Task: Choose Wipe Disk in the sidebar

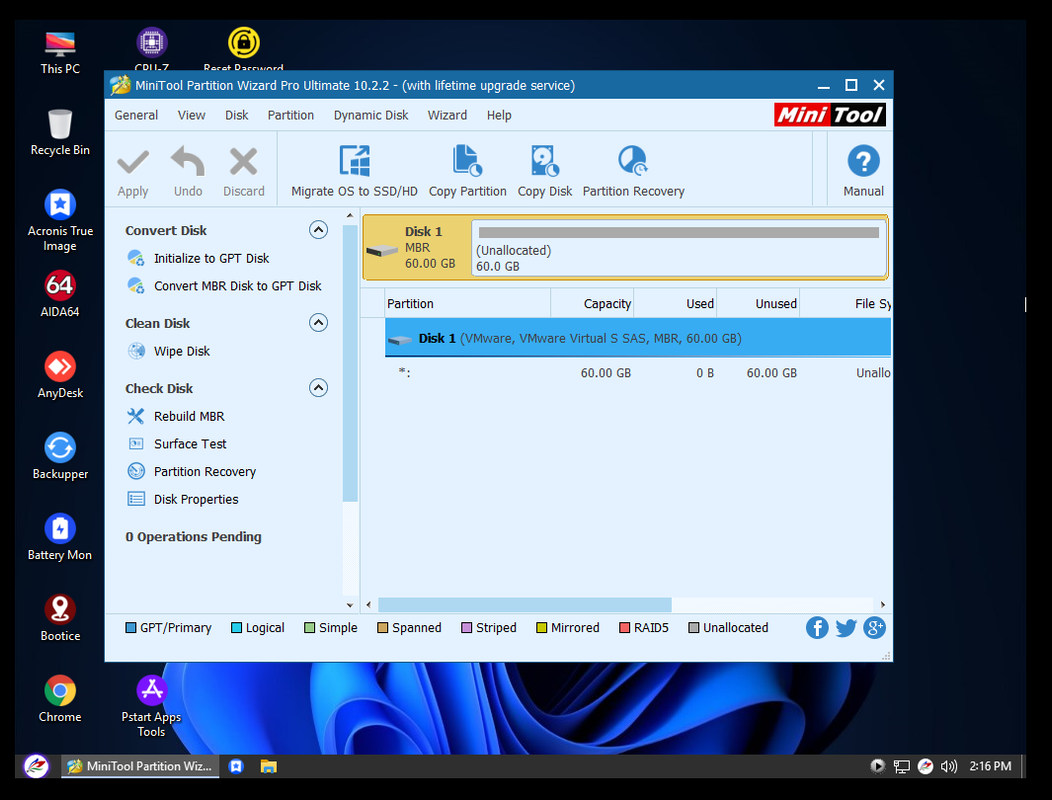Action: (x=182, y=351)
